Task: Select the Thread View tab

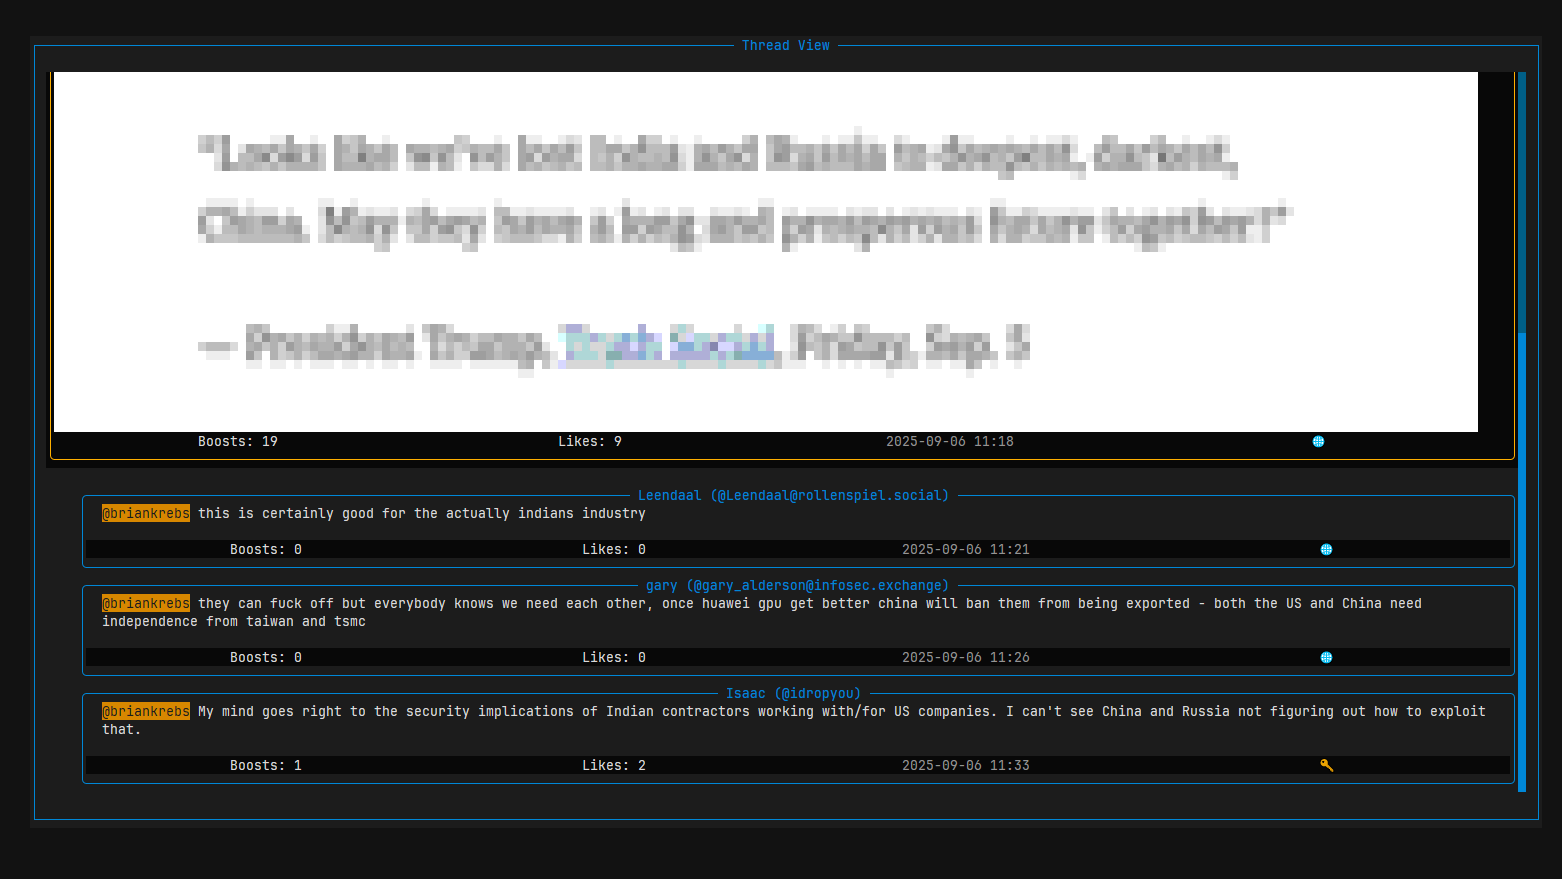Action: [x=785, y=45]
